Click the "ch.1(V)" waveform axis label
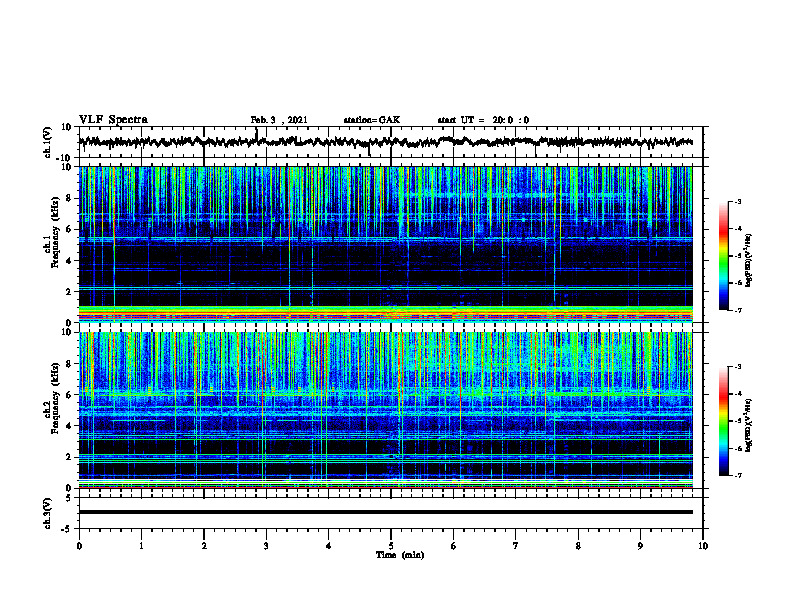792x612 pixels. point(48,142)
